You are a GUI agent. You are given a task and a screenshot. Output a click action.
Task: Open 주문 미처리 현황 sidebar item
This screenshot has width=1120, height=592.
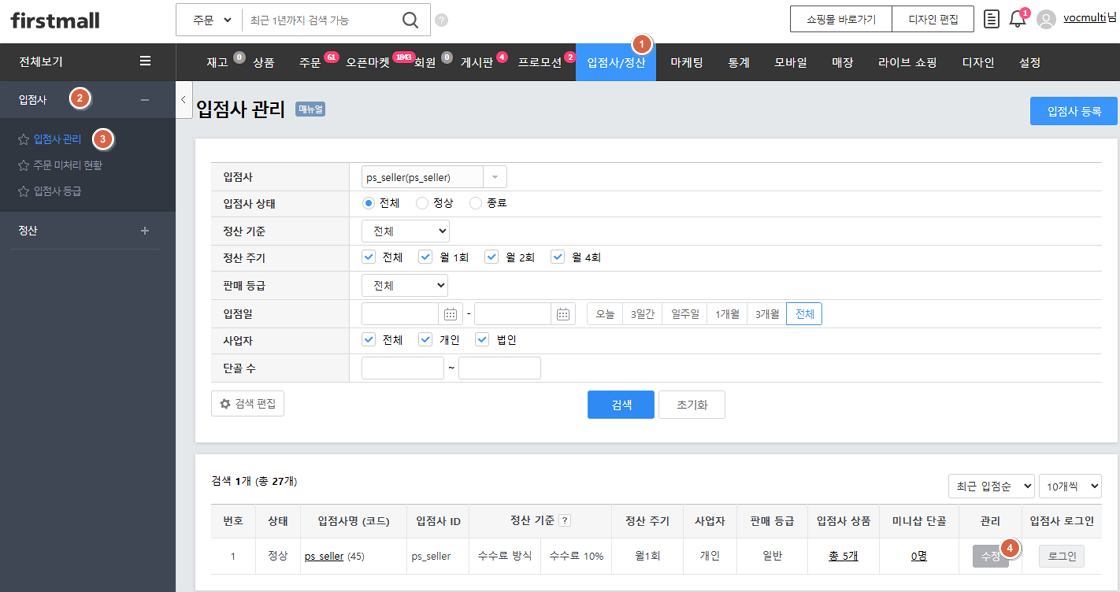[68, 165]
